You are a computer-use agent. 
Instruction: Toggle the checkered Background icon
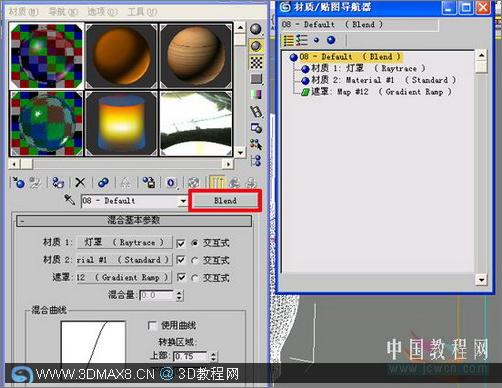[256, 62]
